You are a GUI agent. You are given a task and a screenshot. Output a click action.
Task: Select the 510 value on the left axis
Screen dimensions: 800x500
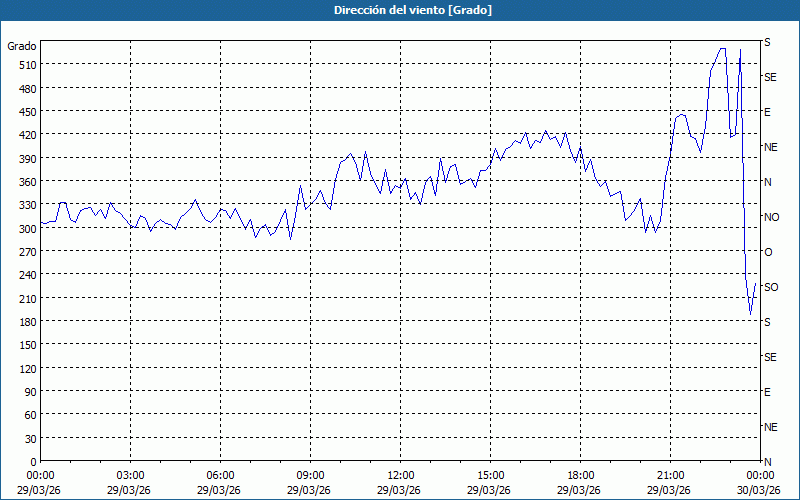pyautogui.click(x=25, y=64)
